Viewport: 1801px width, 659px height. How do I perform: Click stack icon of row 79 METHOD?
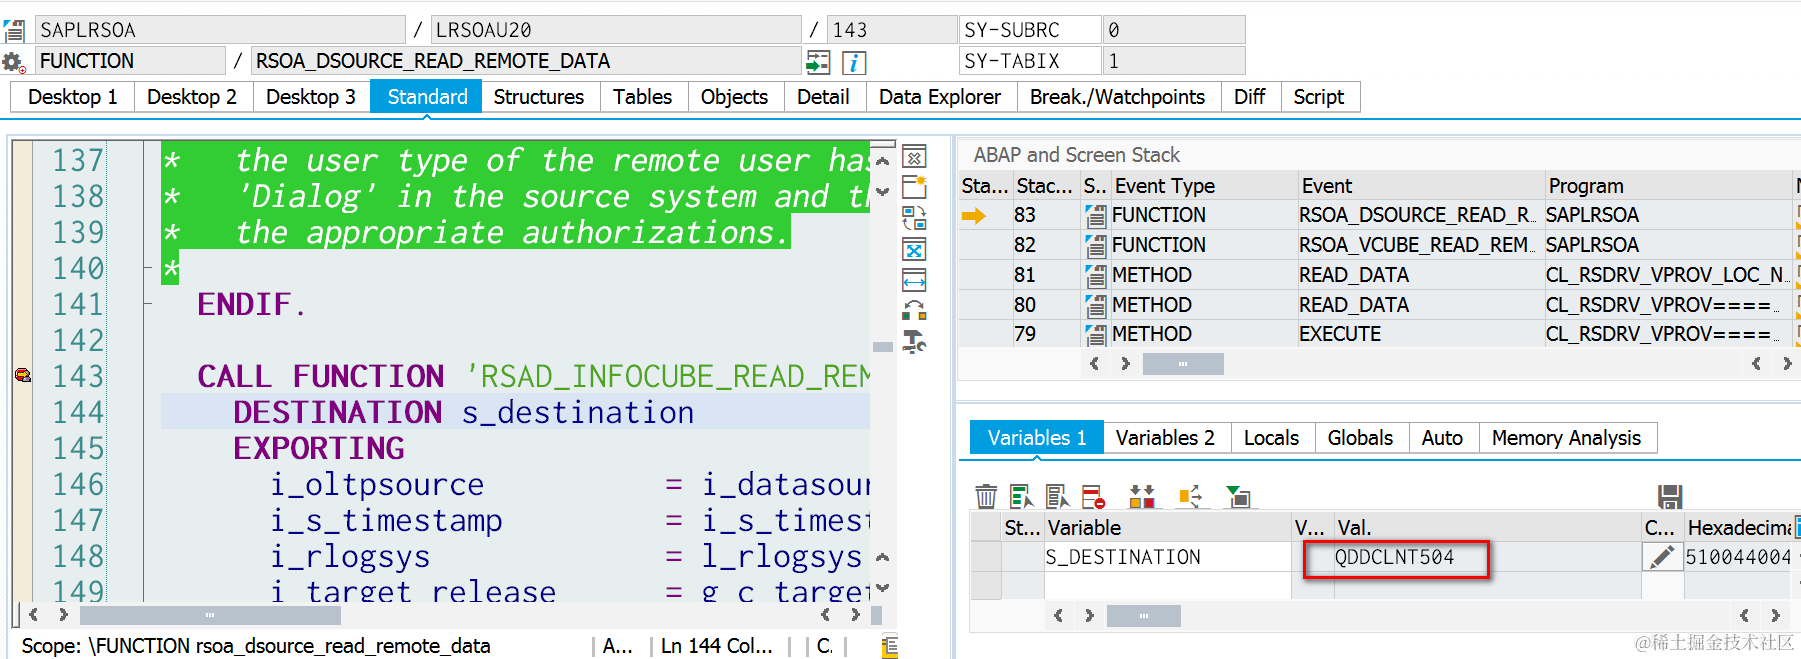tap(1096, 334)
